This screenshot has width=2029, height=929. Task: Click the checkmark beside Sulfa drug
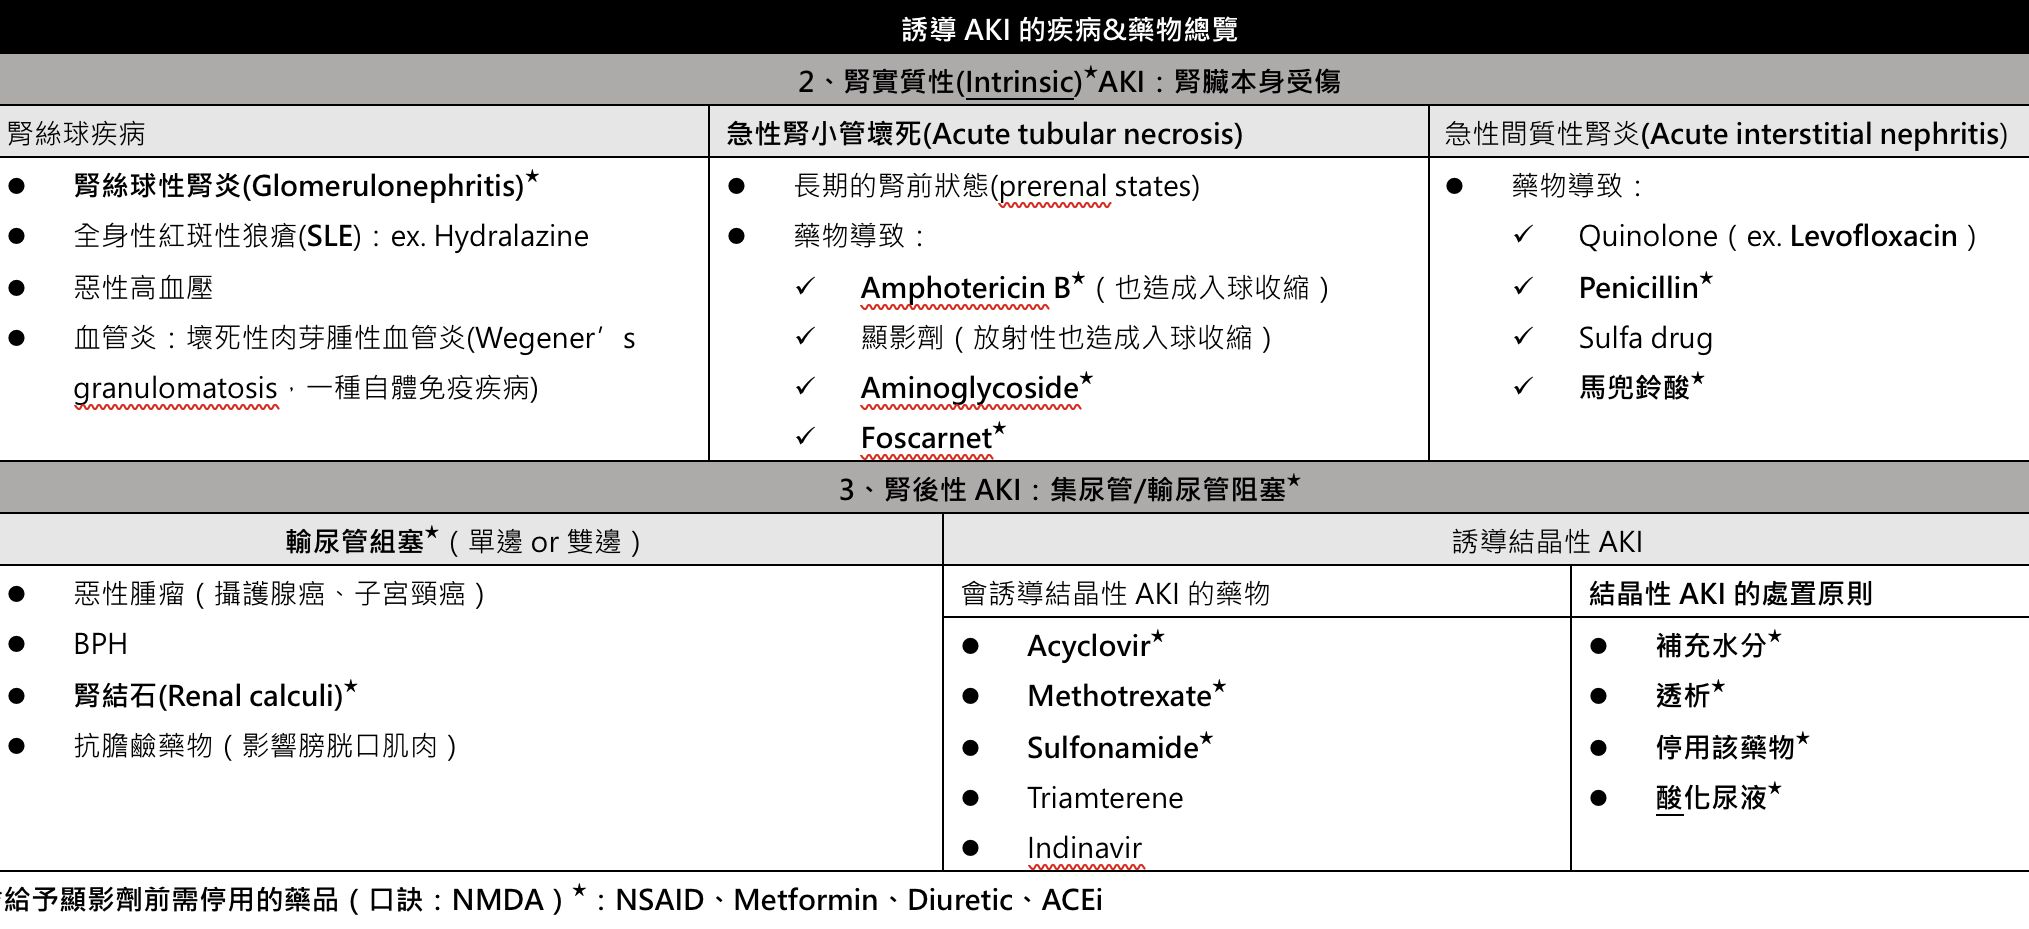coord(1522,337)
